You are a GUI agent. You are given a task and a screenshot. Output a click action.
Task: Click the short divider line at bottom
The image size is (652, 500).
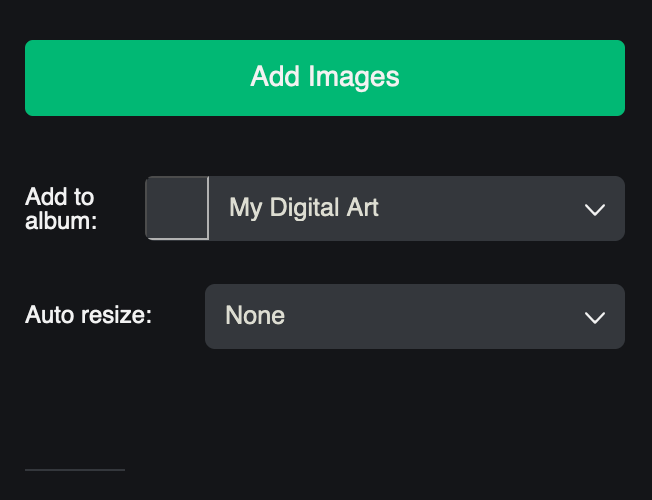tap(75, 469)
